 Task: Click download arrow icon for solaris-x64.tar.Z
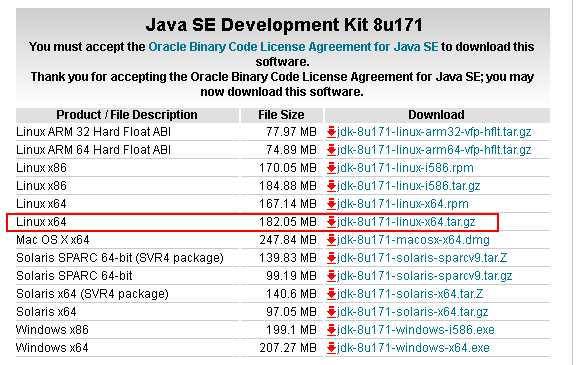331,294
